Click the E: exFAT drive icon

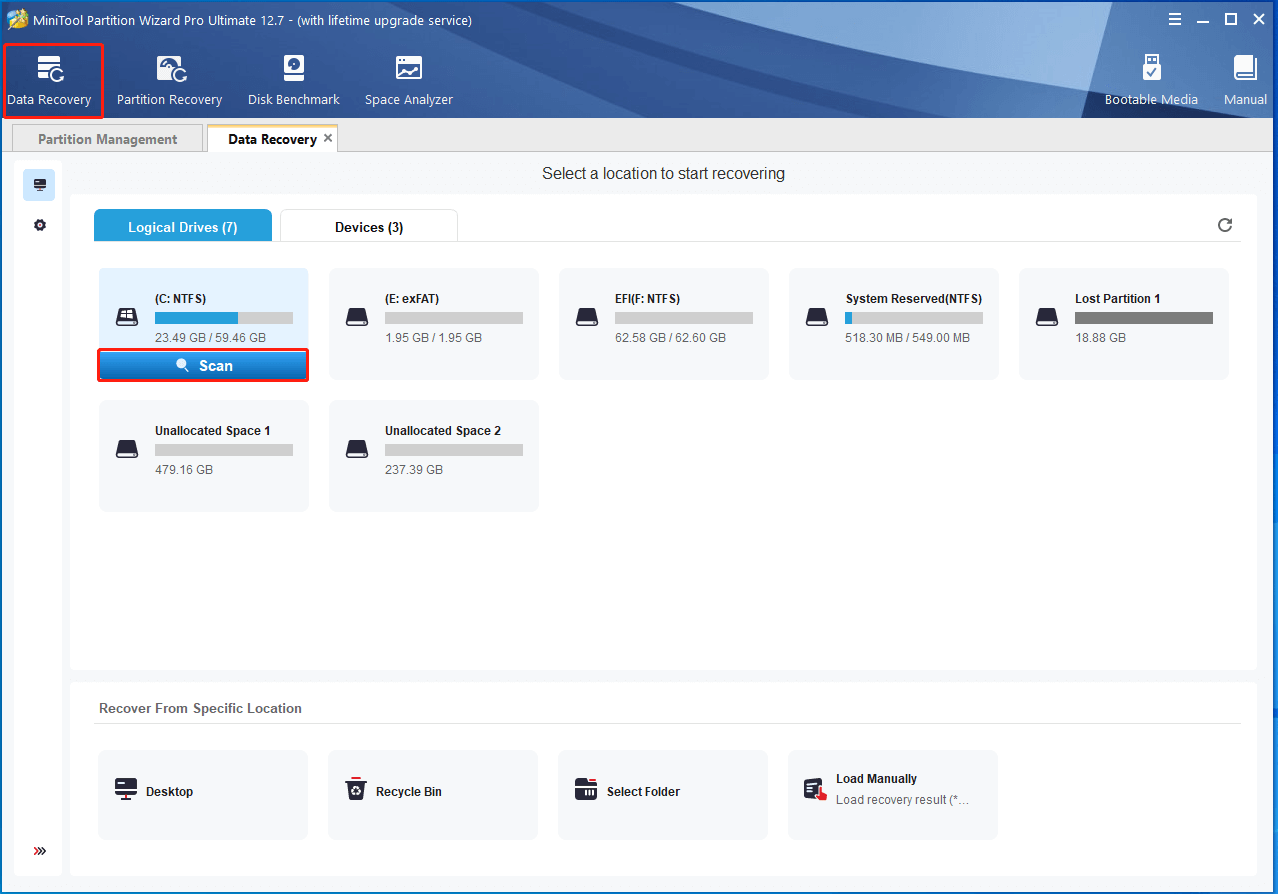coord(357,317)
